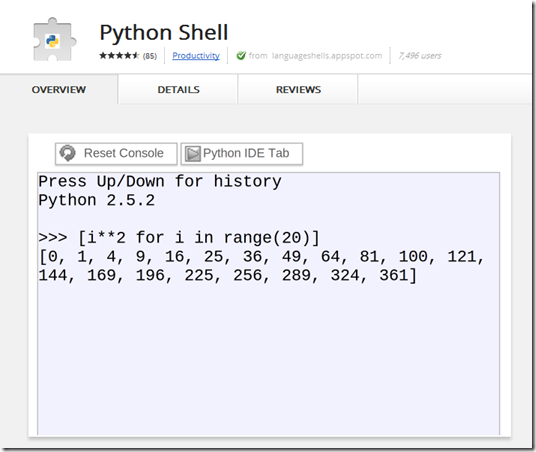Click the 'Python 2.5.2' version line
536x452 pixels.
[x=96, y=200]
